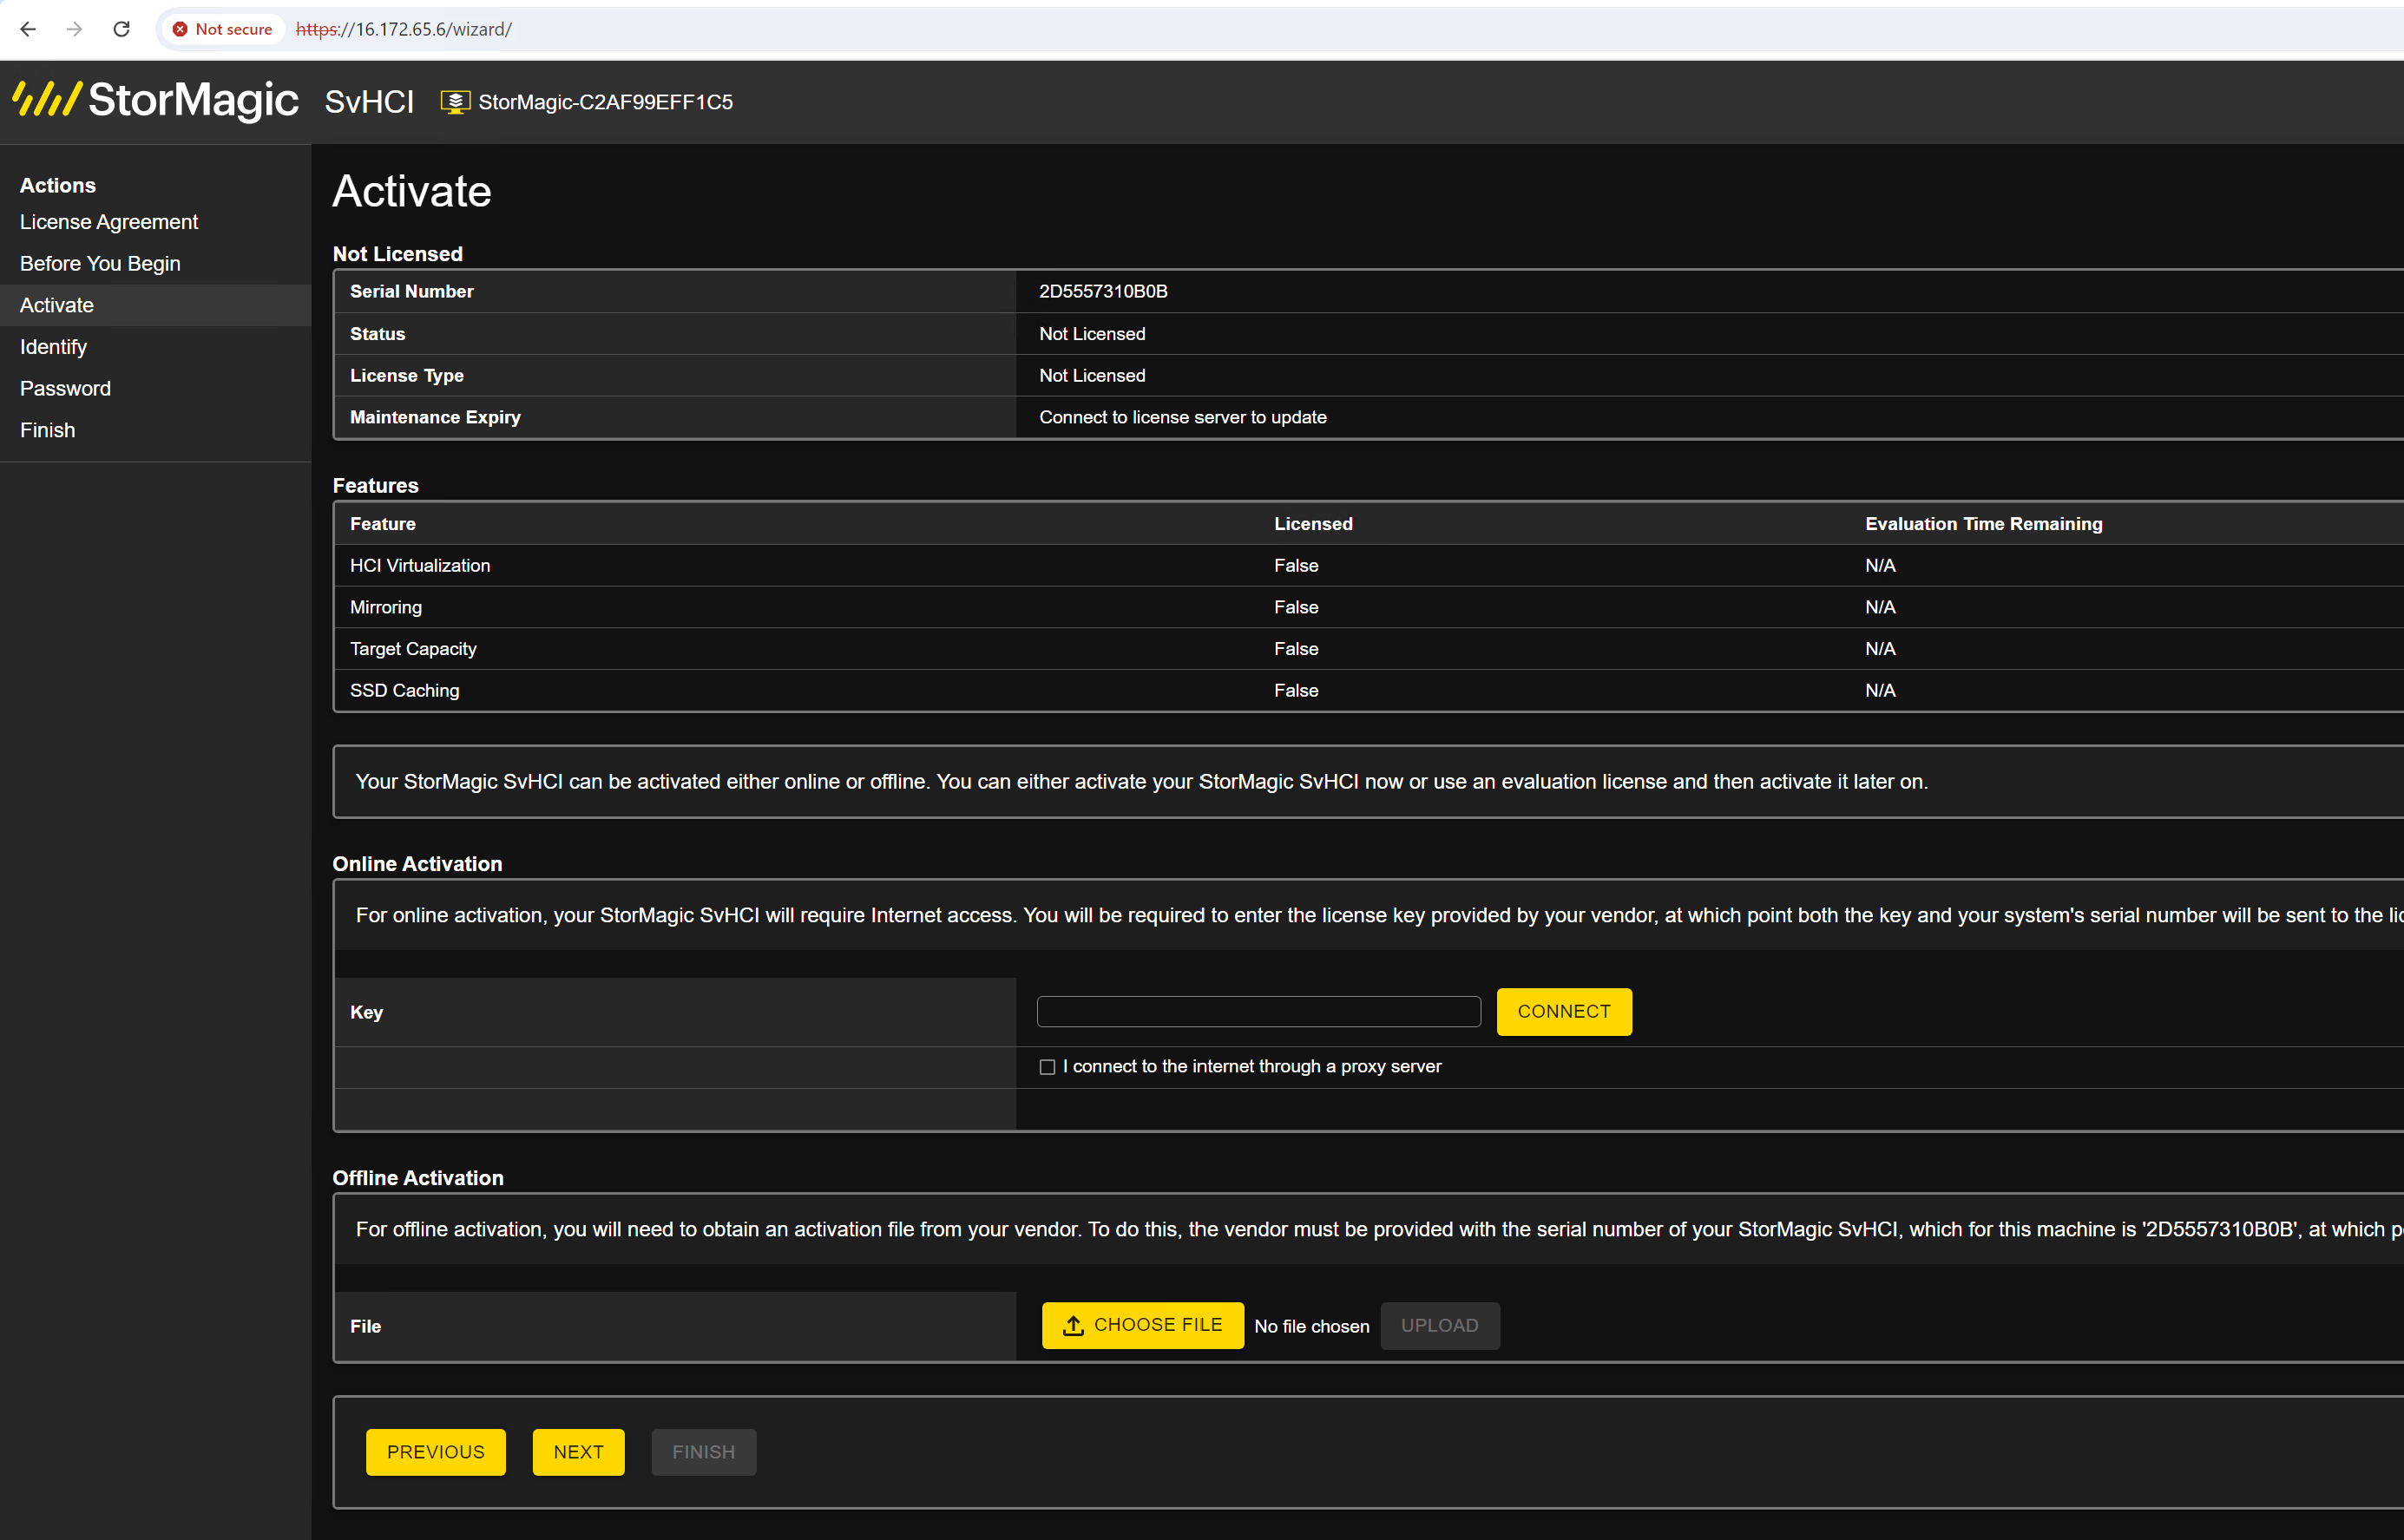The image size is (2404, 1540).
Task: Click the host monitor icon beside StorMagic-C2AF99EFF1C5
Action: coord(455,102)
